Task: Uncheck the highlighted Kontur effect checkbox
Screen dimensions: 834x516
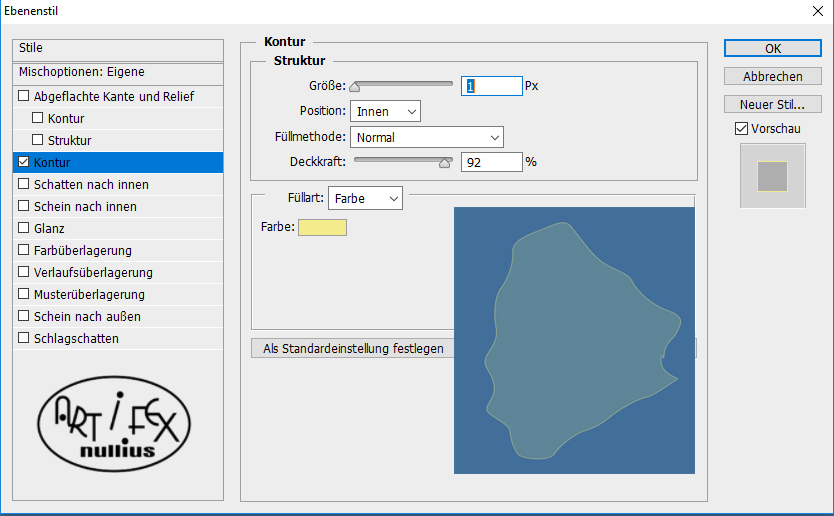Action: tap(23, 162)
